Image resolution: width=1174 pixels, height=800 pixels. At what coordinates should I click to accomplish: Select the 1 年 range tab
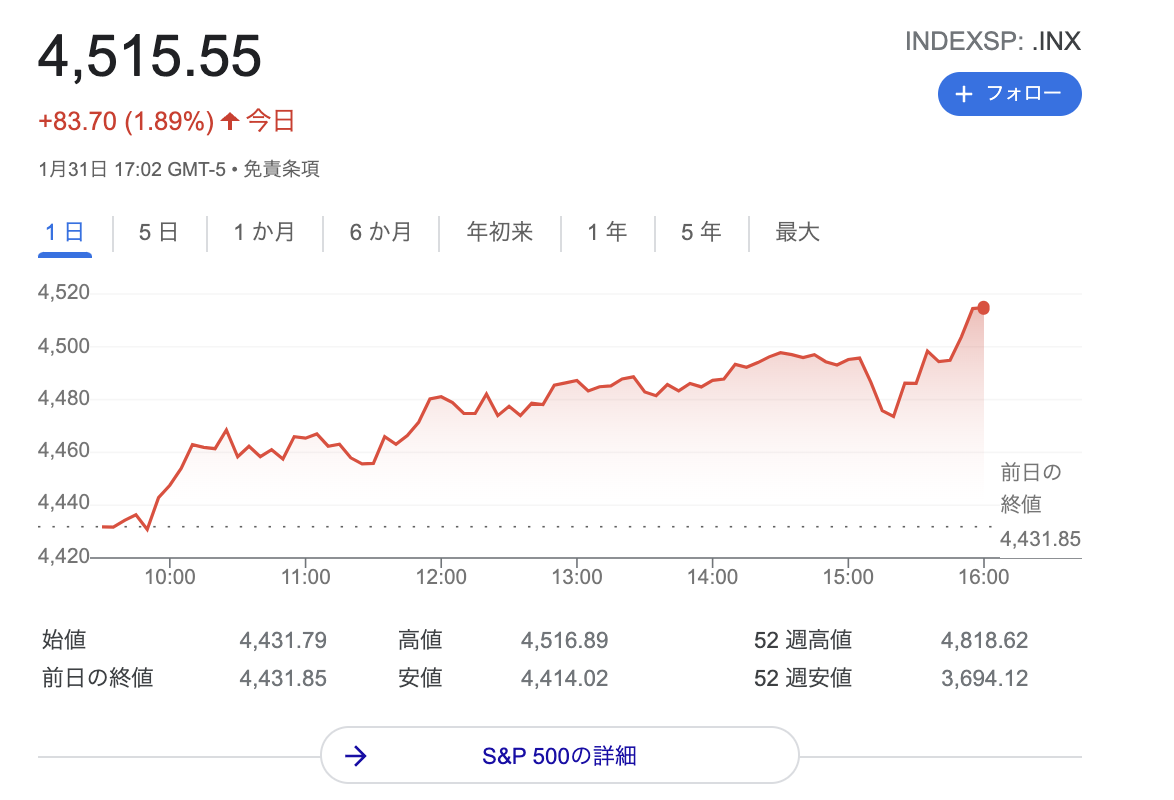(607, 232)
